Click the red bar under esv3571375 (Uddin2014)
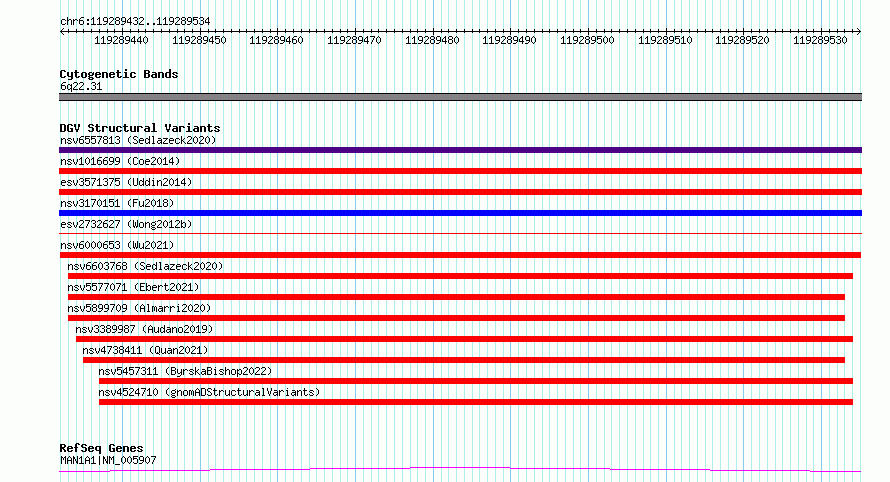The width and height of the screenshot is (890, 482). click(x=460, y=192)
